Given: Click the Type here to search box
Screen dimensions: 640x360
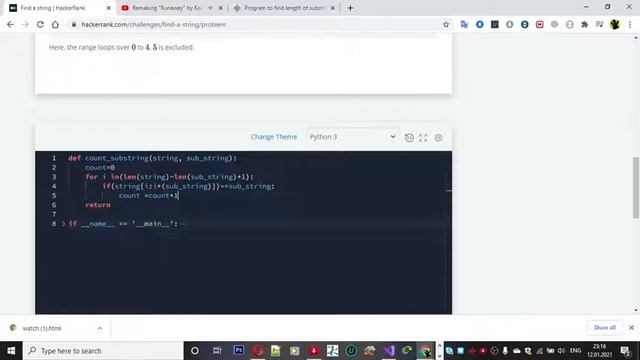Looking at the screenshot, I should point(104,351).
